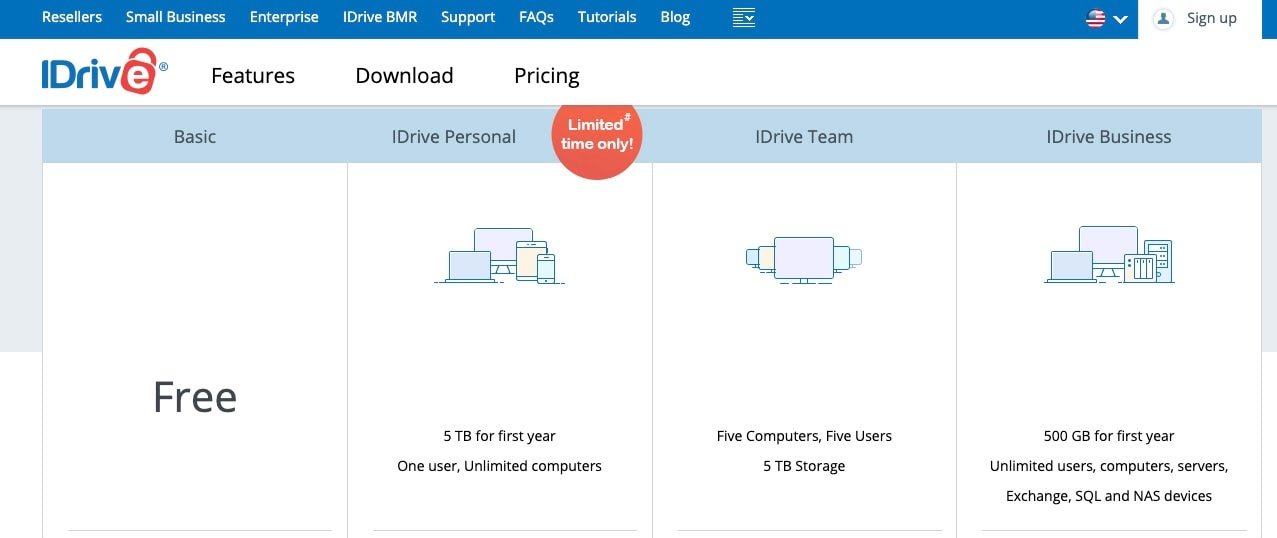Screen dimensions: 1277x538
Task: Click the Limited time only badge
Action: click(x=597, y=135)
